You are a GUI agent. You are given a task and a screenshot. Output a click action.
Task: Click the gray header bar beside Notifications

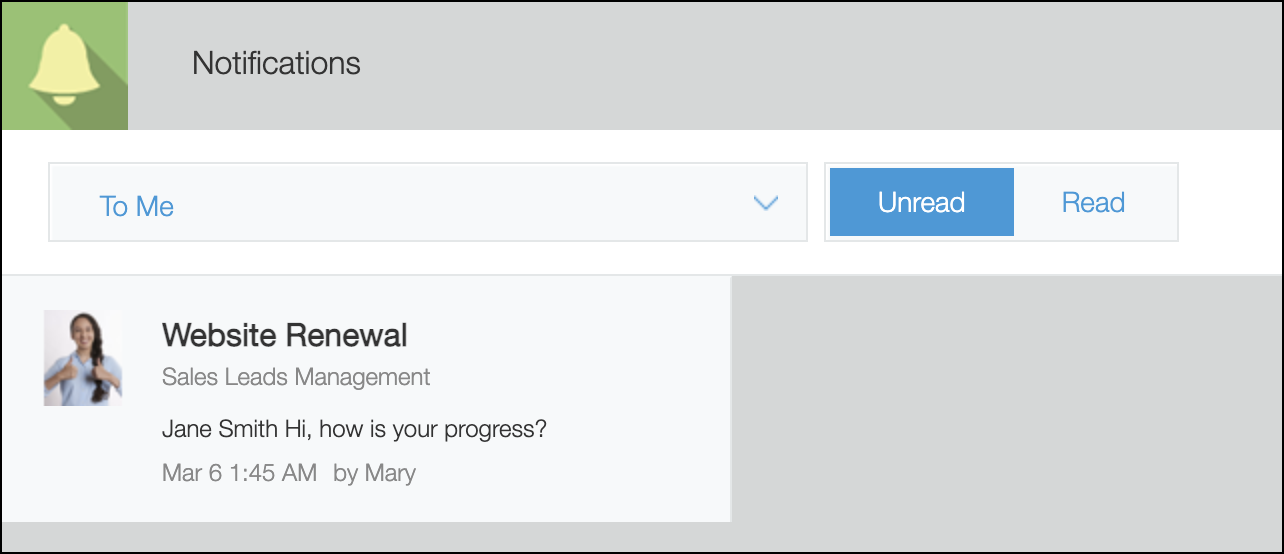[x=800, y=64]
